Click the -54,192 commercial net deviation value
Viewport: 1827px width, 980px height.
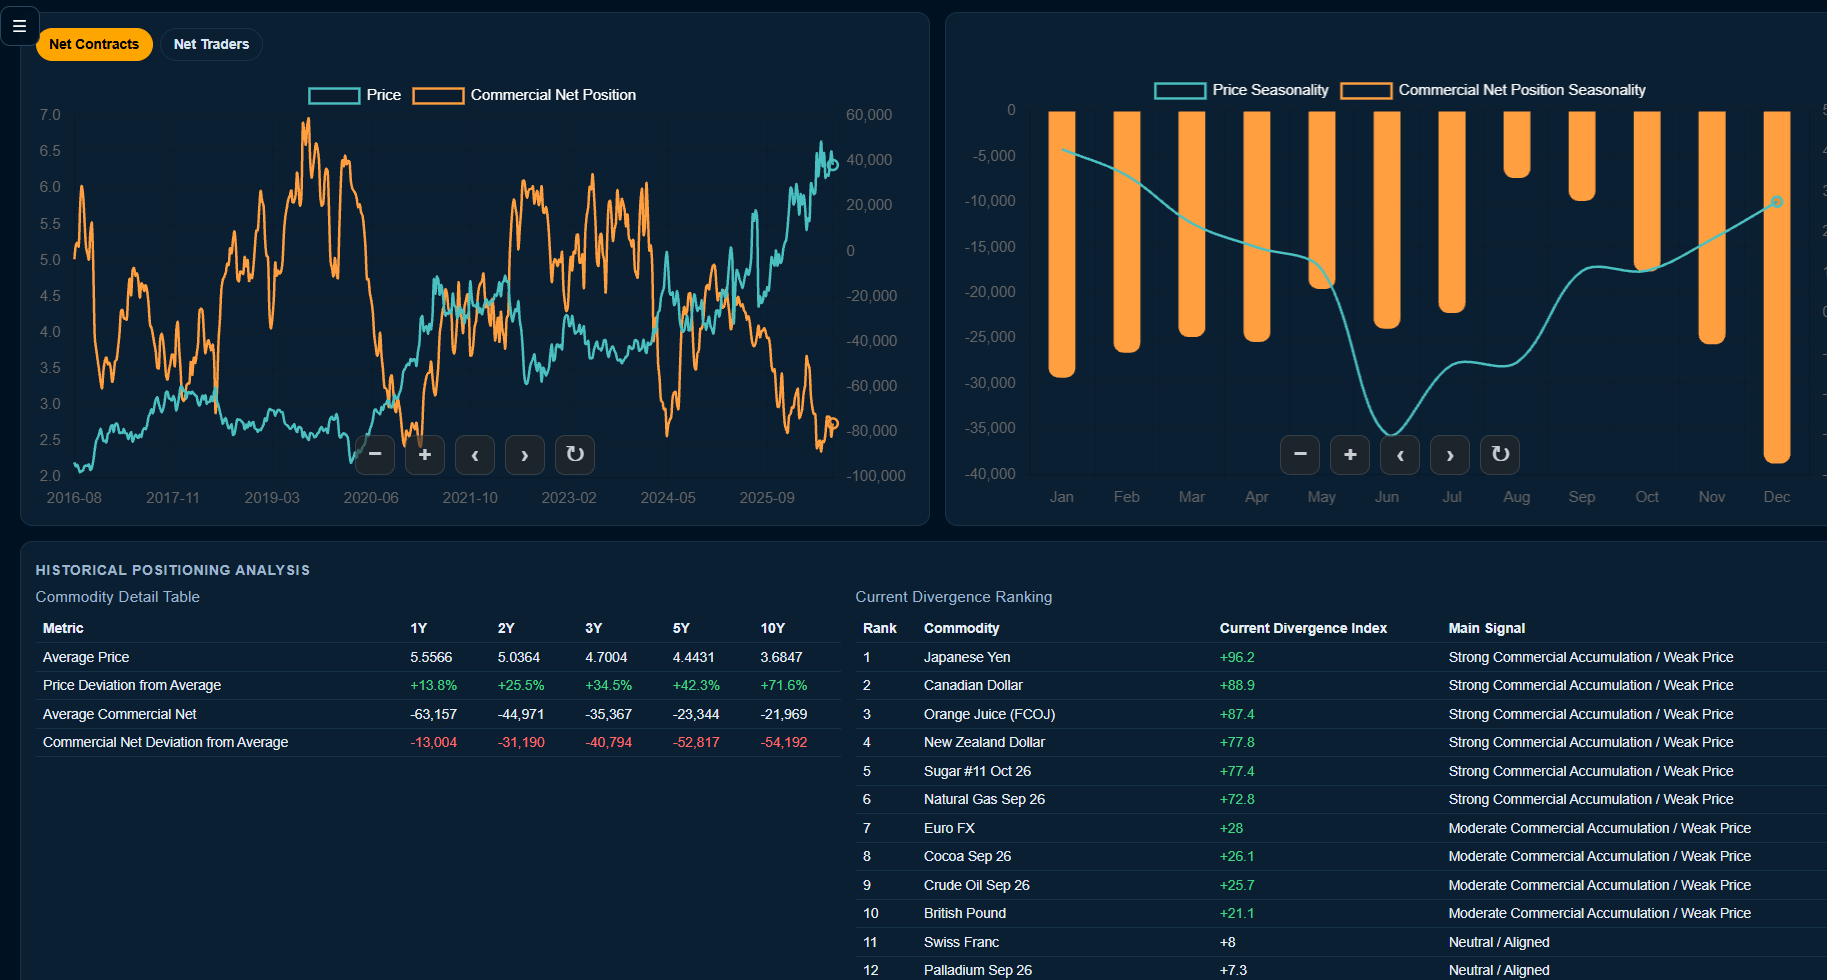click(x=783, y=742)
